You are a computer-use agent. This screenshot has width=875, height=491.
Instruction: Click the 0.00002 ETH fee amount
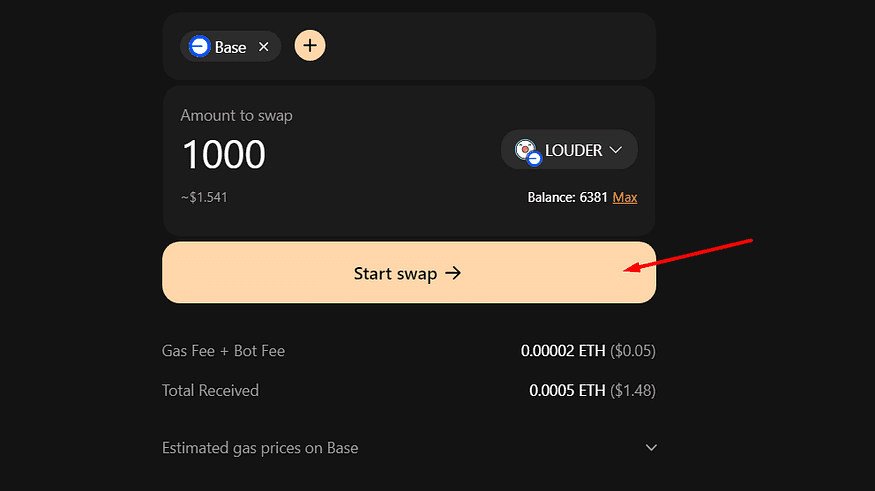click(x=562, y=350)
